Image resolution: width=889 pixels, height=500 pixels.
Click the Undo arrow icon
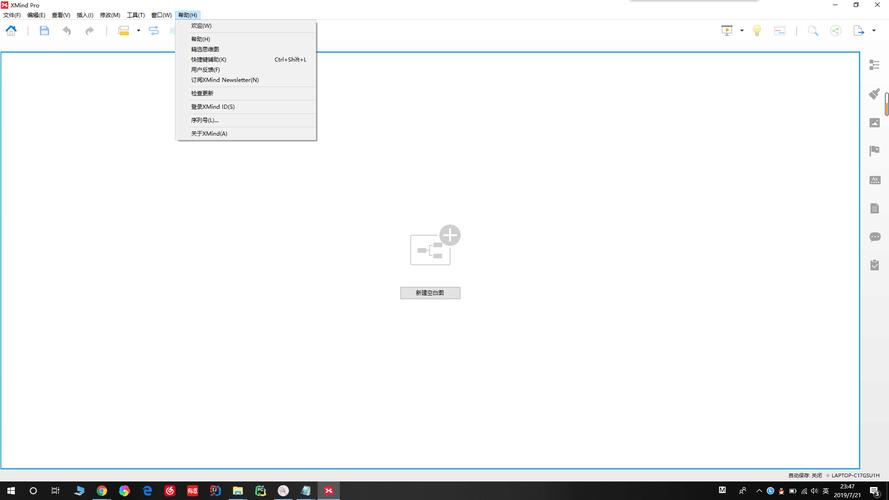(67, 31)
